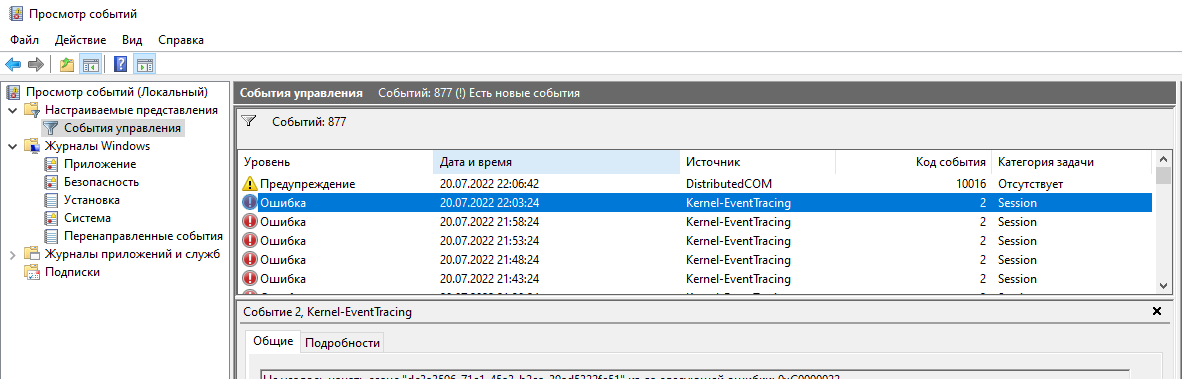1182x379 pixels.
Task: Switch to the Общие tab
Action: coord(273,341)
